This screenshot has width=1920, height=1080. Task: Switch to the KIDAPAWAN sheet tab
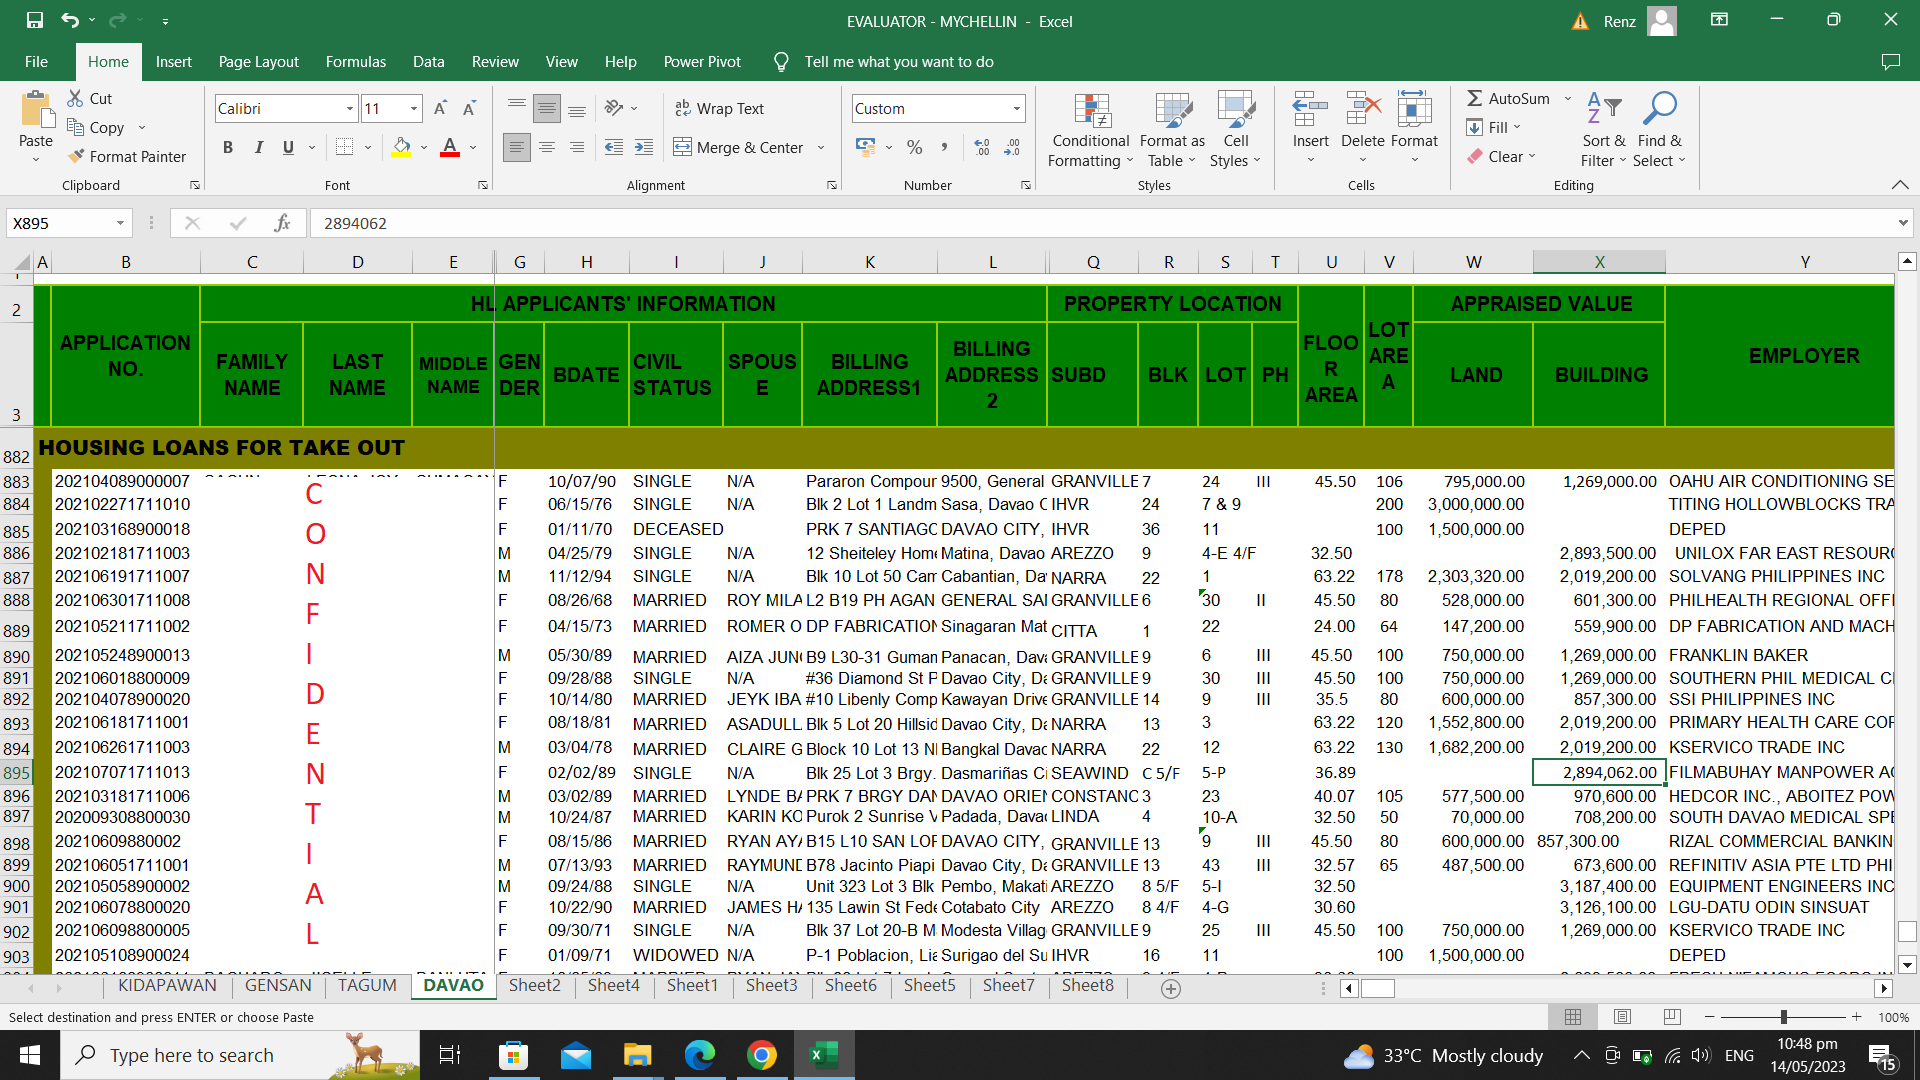167,985
